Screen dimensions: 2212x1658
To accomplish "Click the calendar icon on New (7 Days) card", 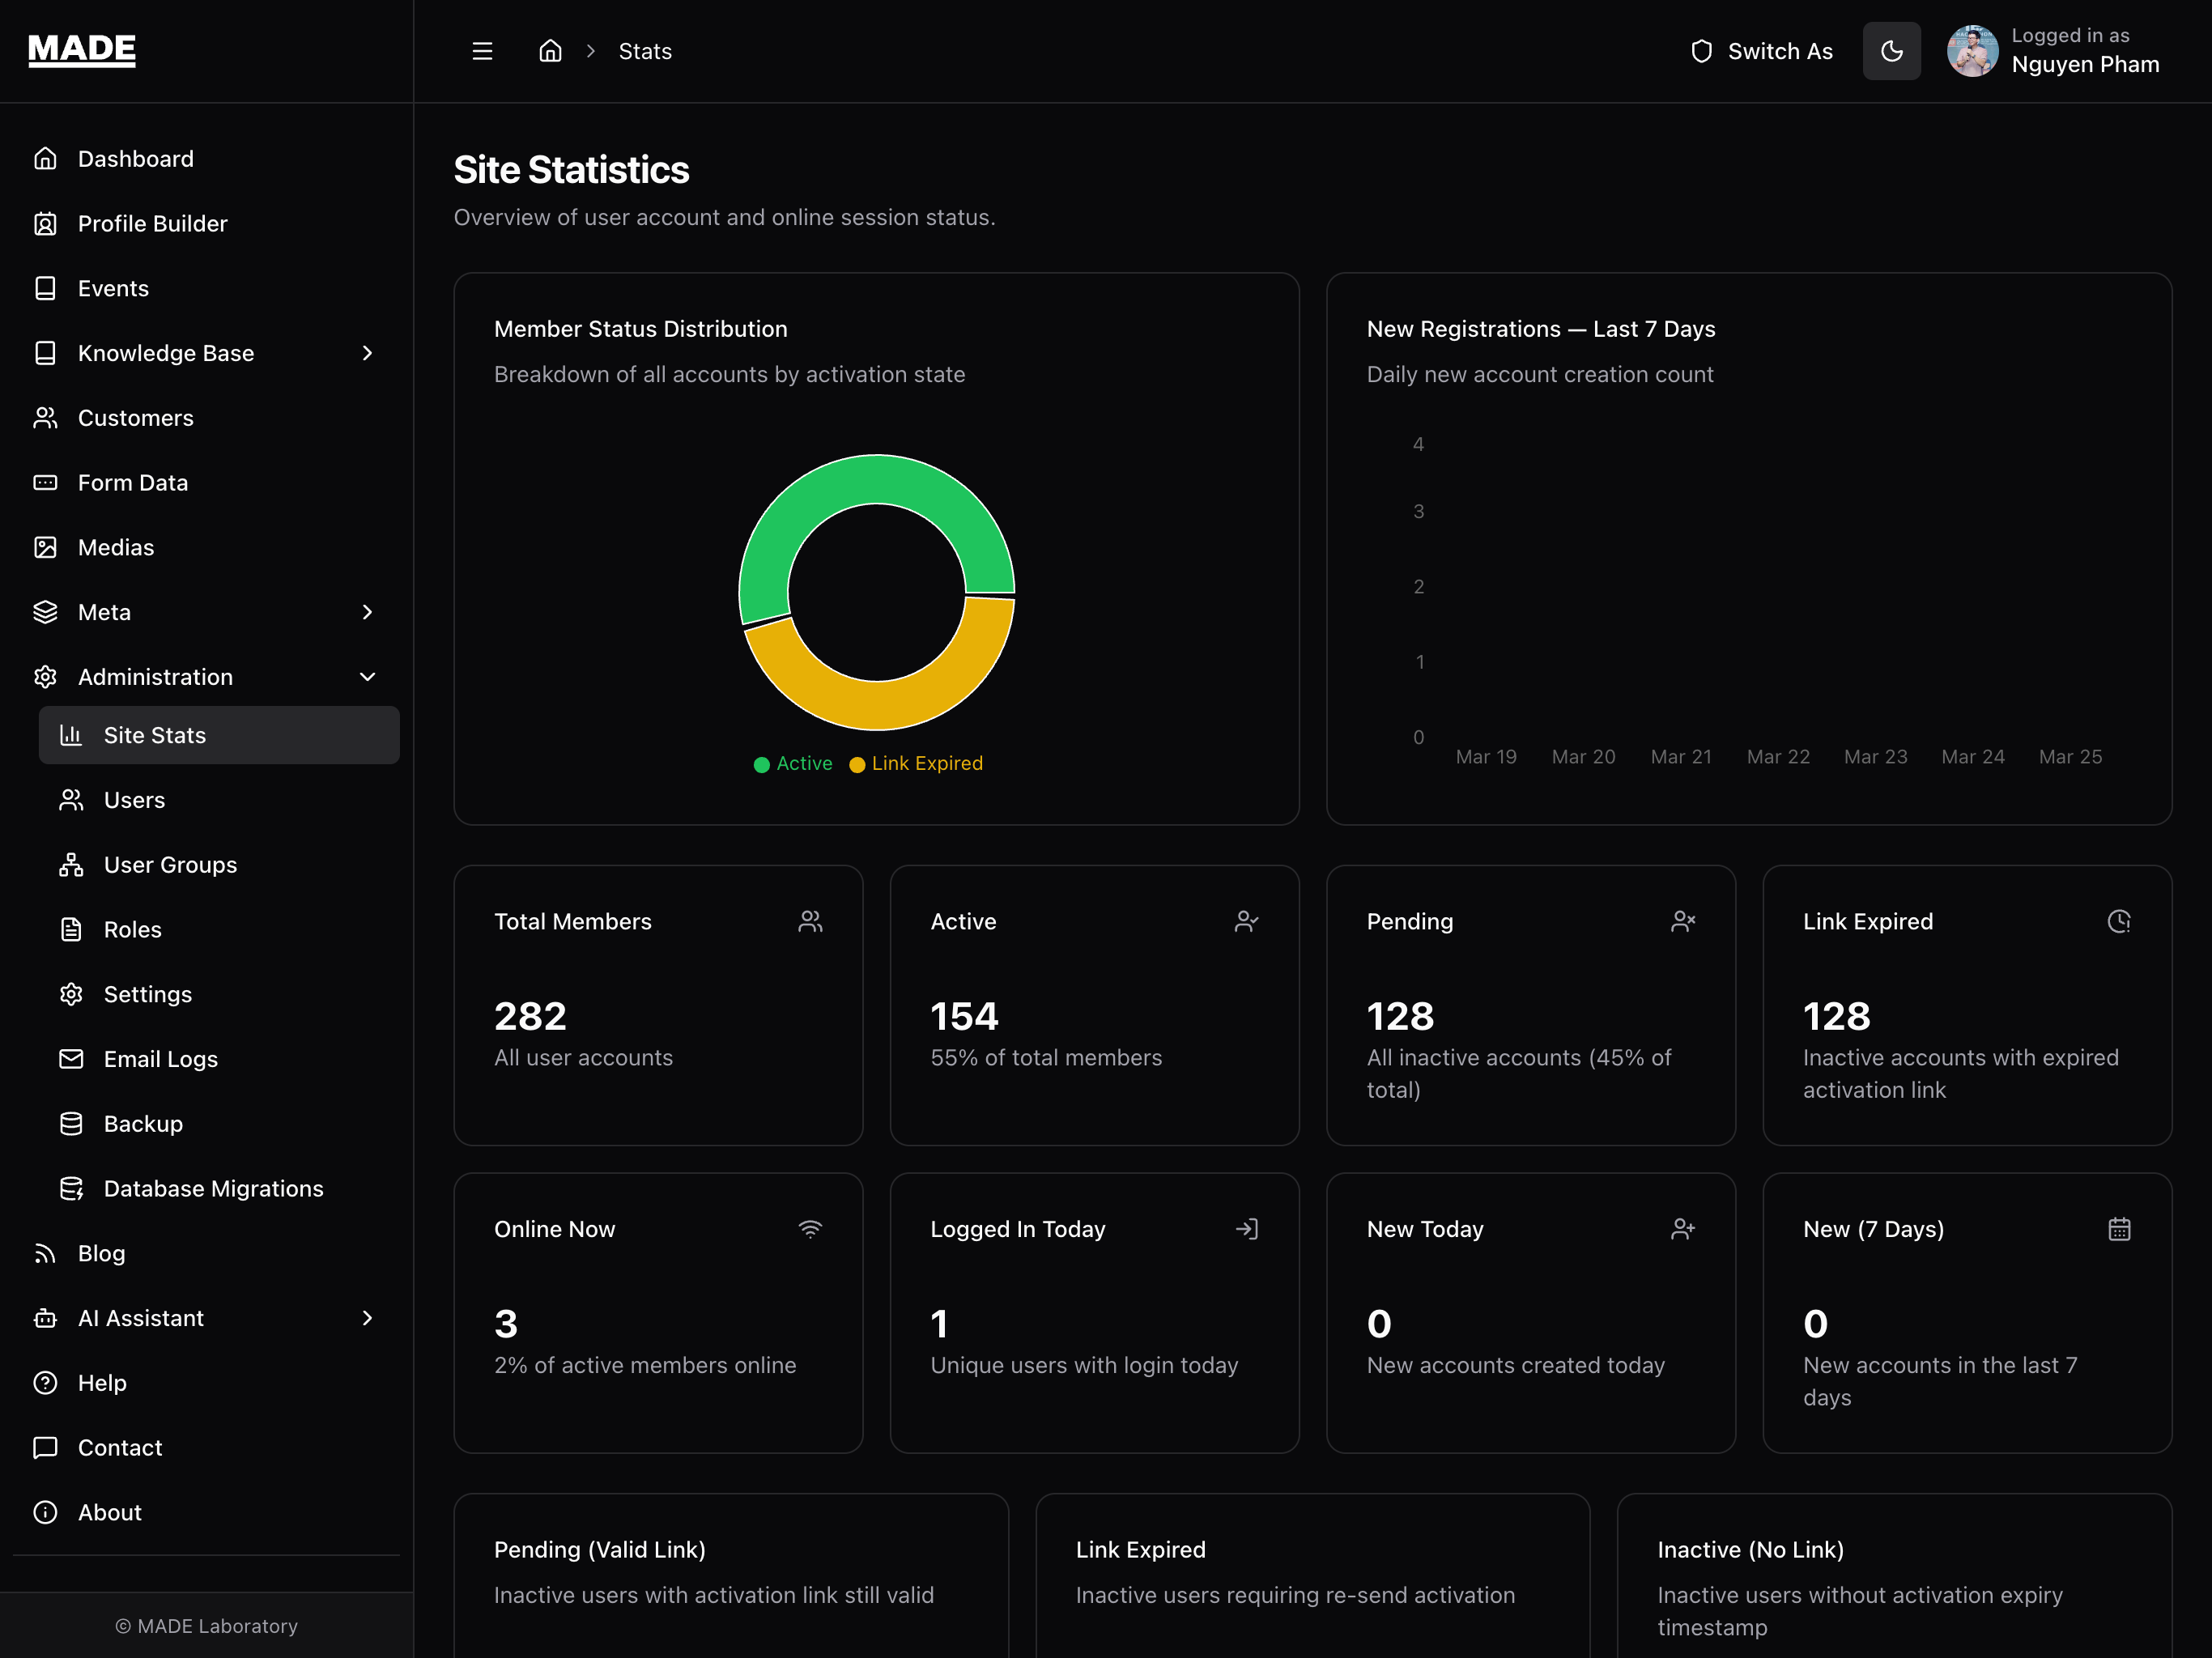I will pyautogui.click(x=2118, y=1229).
